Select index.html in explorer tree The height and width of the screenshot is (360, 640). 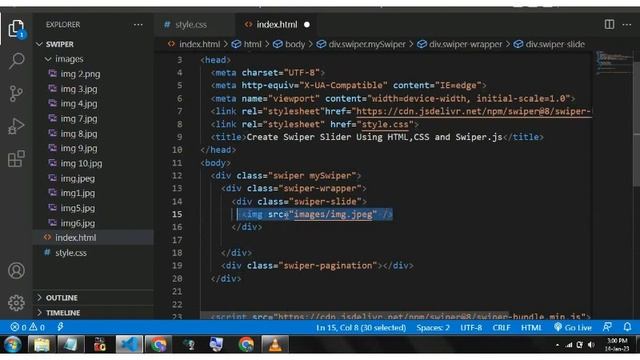76,238
